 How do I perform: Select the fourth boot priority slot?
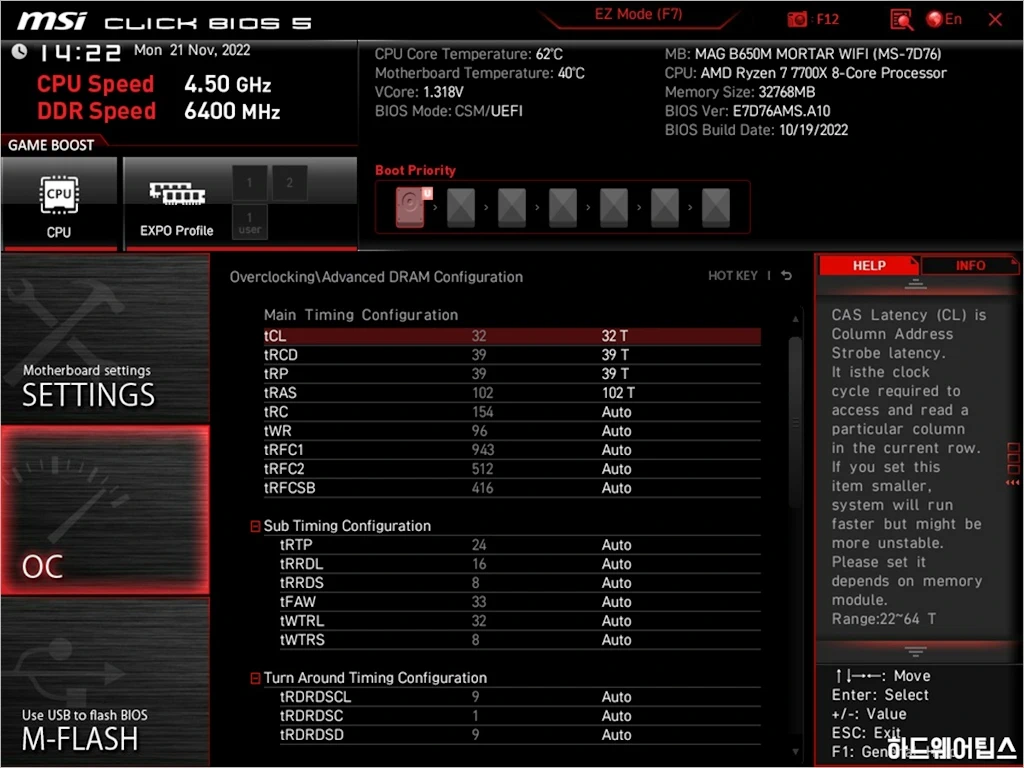[x=563, y=208]
